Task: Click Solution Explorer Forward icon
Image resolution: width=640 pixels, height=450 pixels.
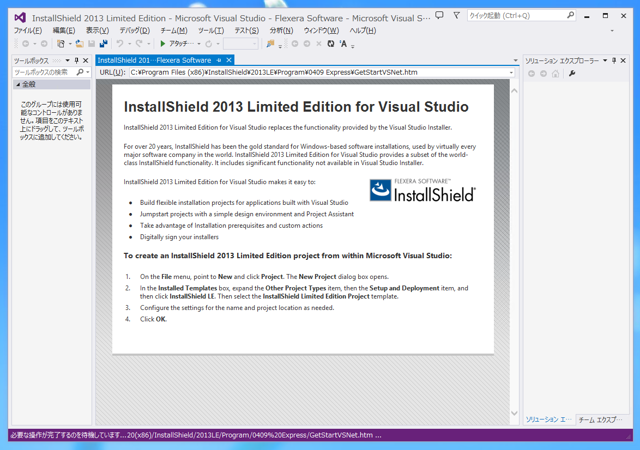Action: 543,74
